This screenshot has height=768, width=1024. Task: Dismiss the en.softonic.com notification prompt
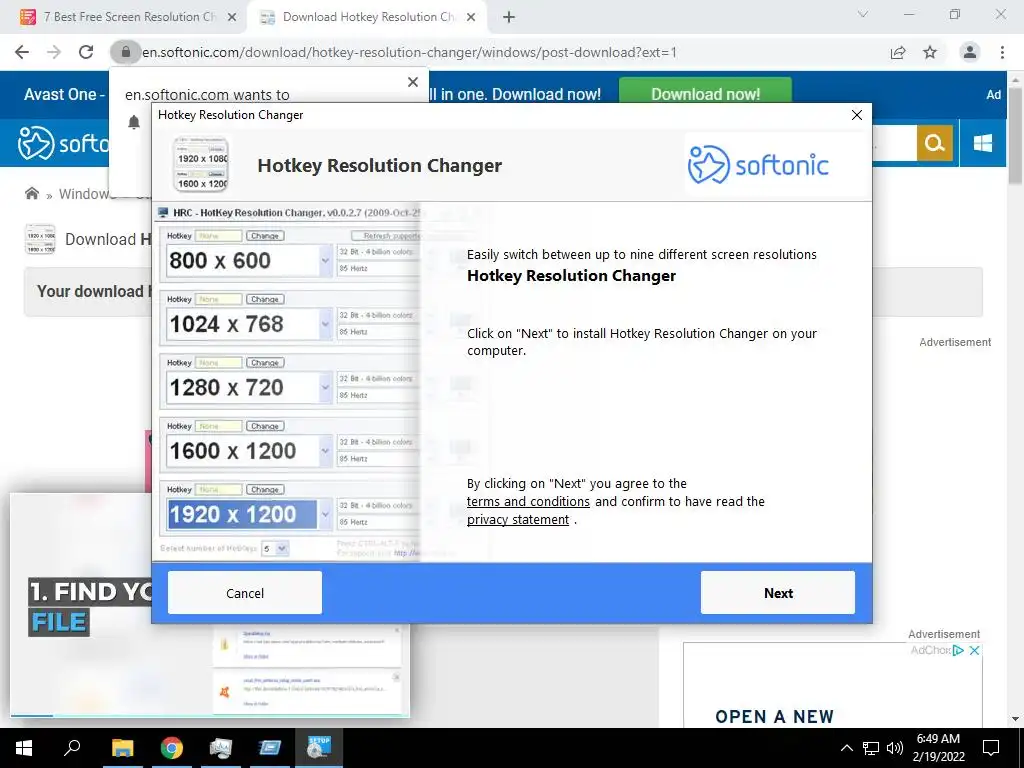[413, 82]
